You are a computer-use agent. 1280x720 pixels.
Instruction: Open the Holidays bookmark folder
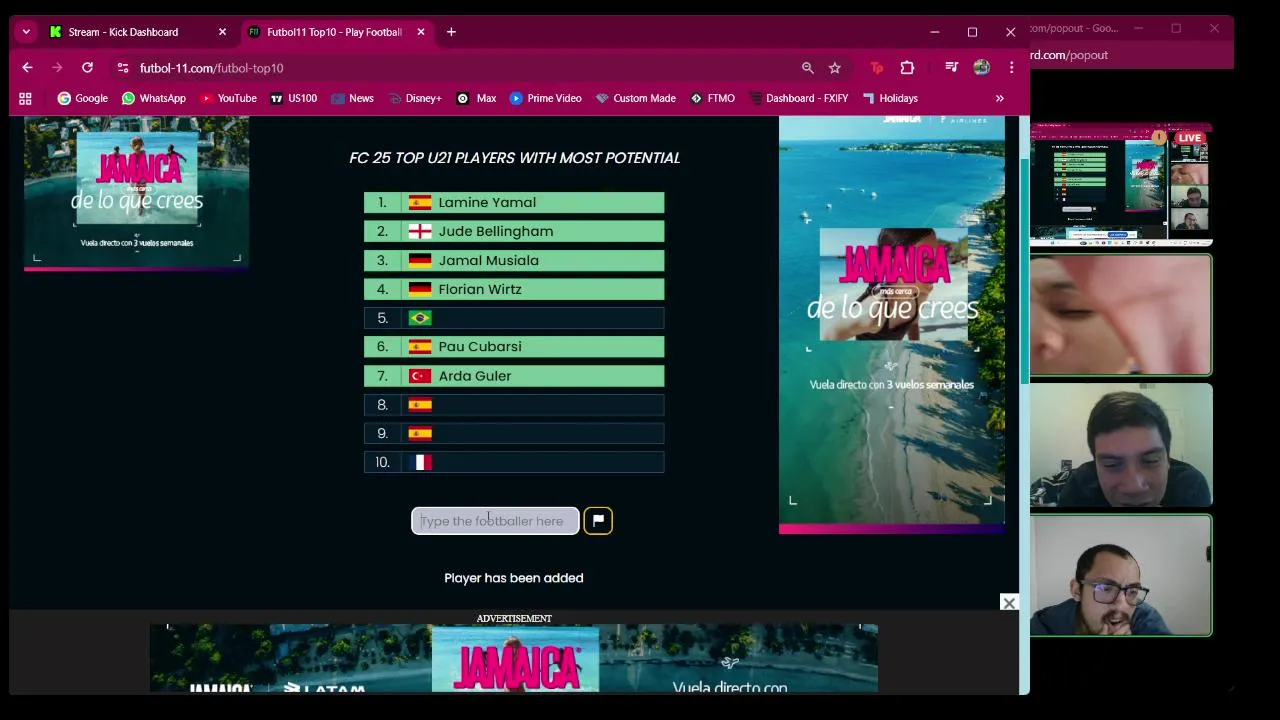click(x=889, y=98)
